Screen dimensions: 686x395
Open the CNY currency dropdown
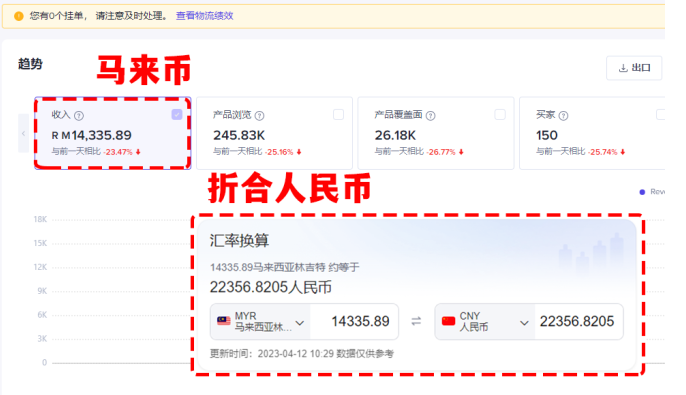[485, 322]
